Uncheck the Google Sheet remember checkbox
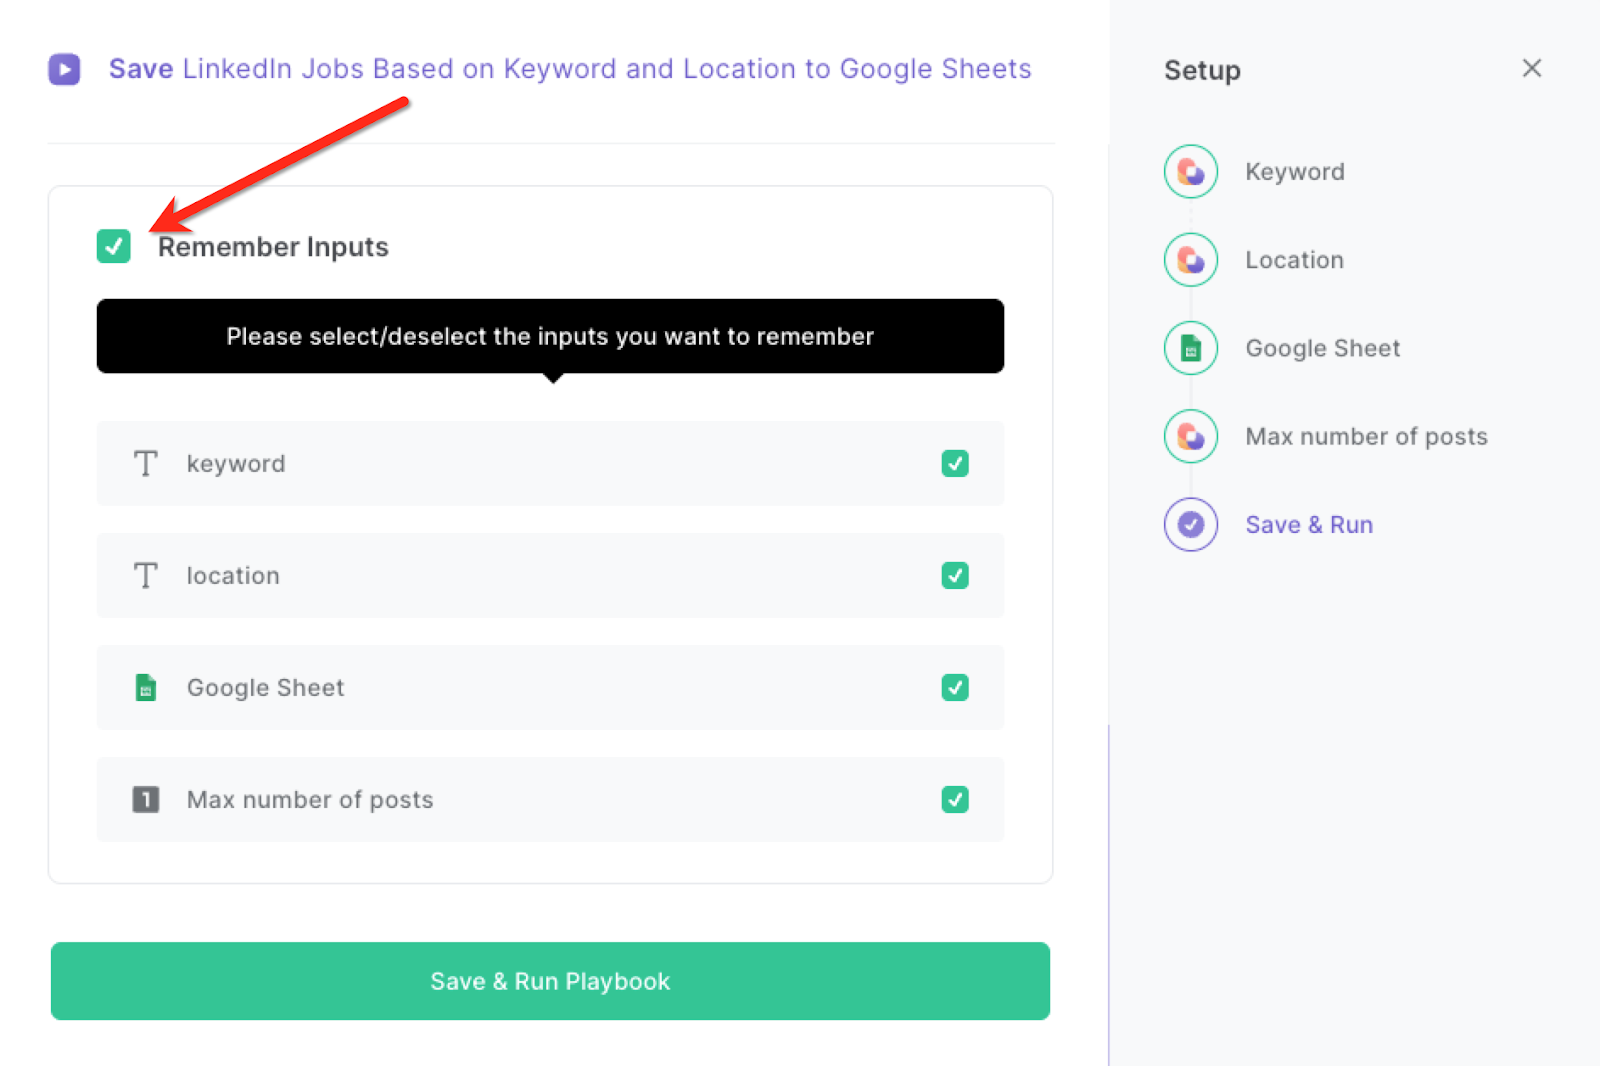The width and height of the screenshot is (1600, 1066). (x=955, y=687)
